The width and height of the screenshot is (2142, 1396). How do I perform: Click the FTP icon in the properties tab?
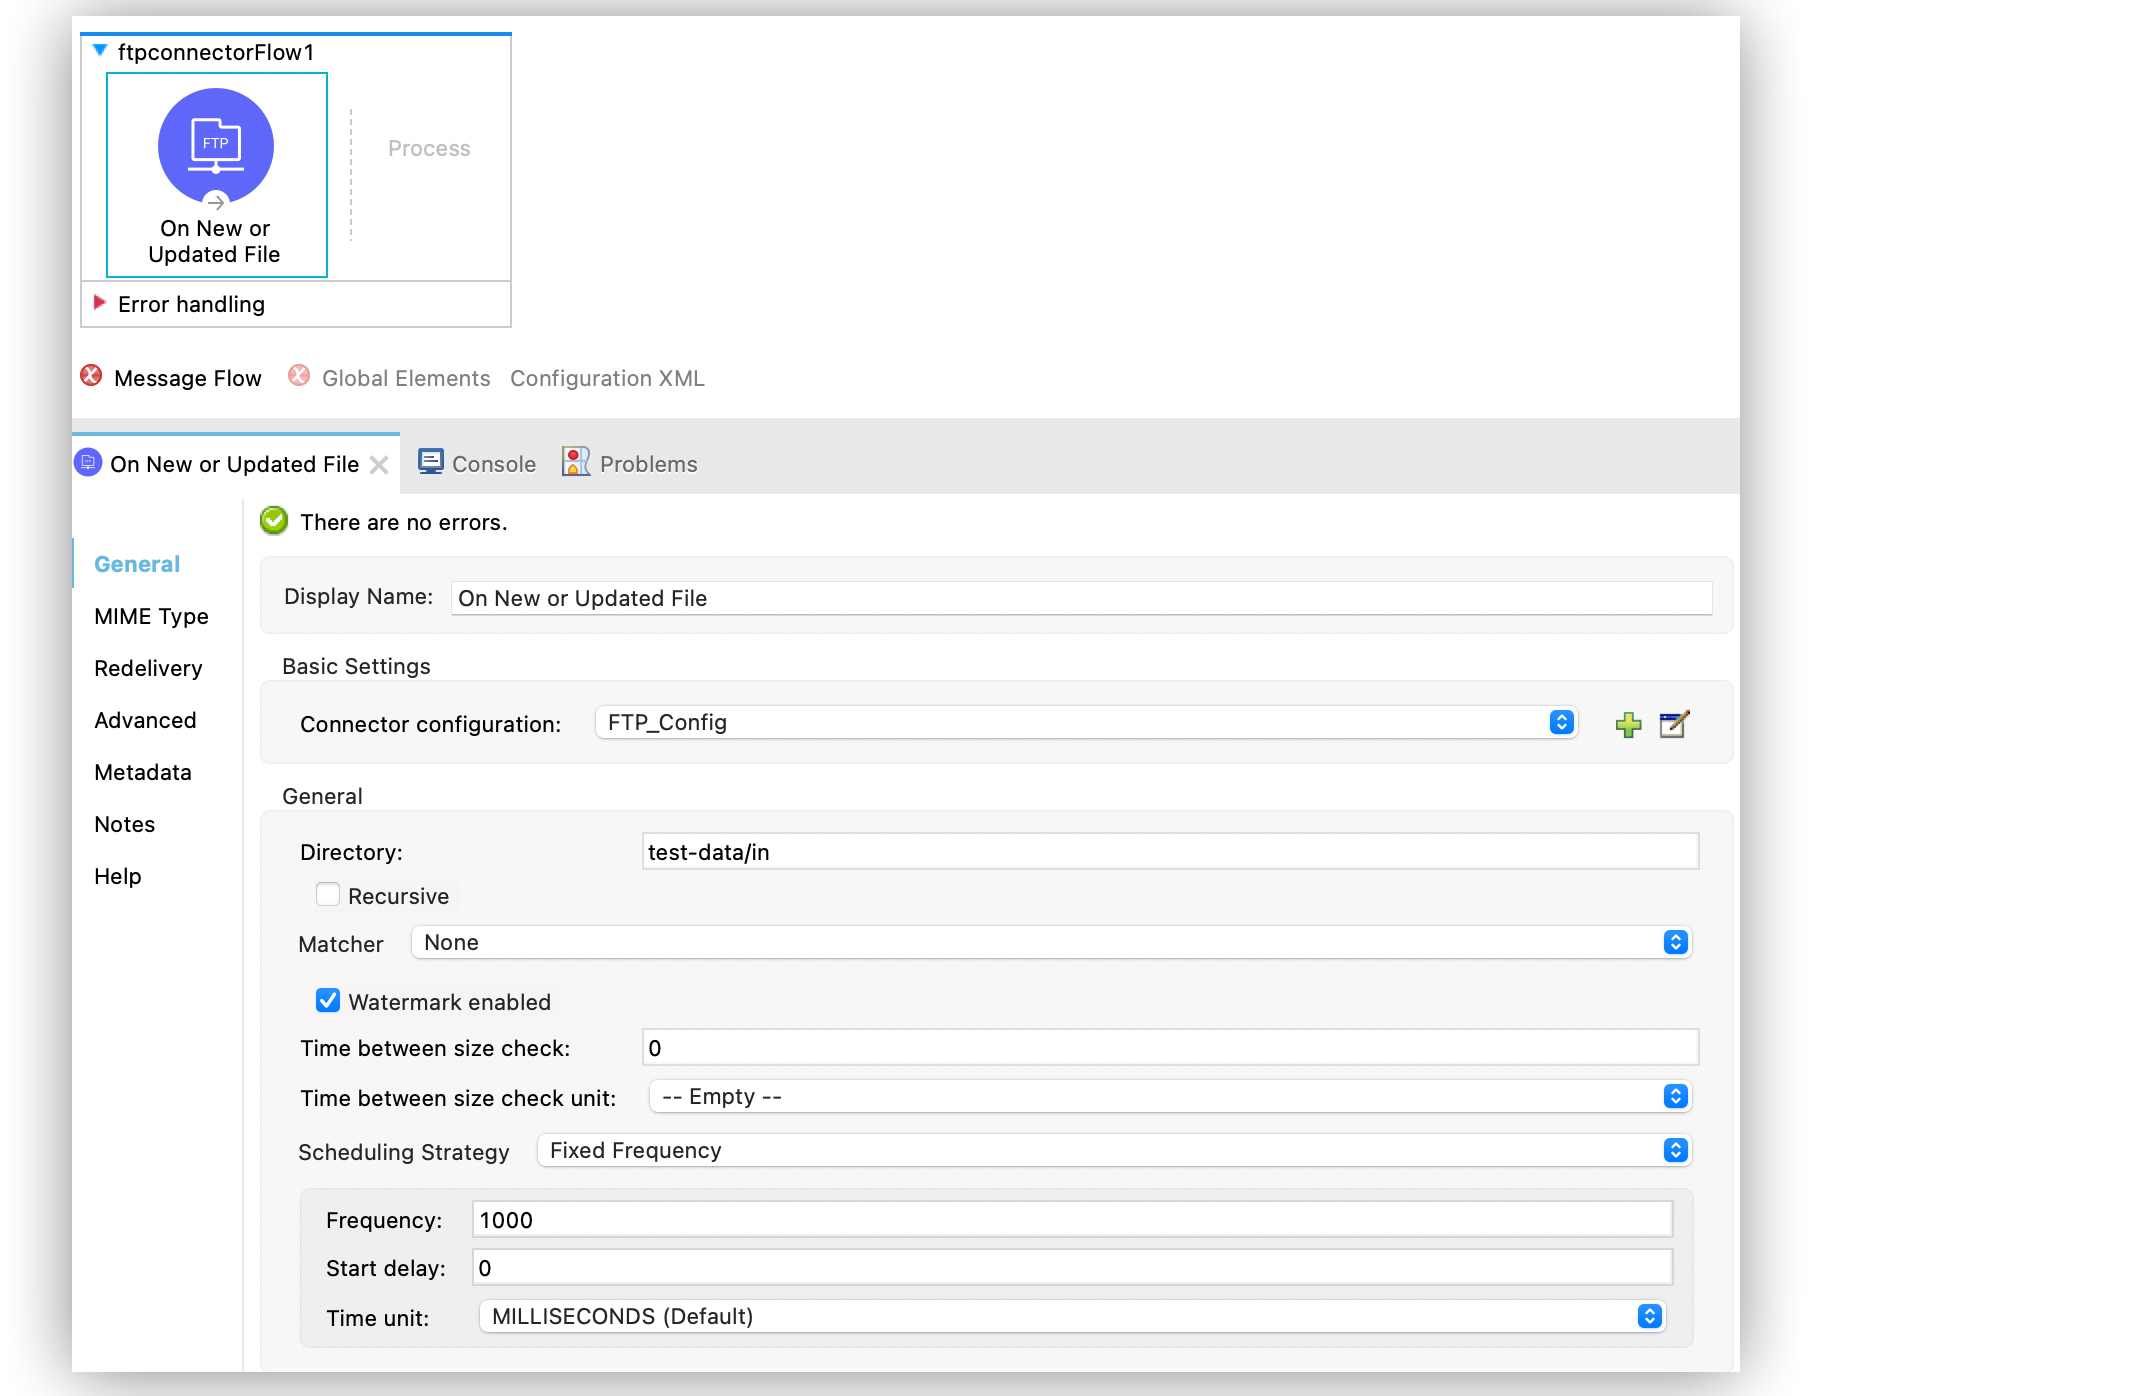tap(88, 462)
